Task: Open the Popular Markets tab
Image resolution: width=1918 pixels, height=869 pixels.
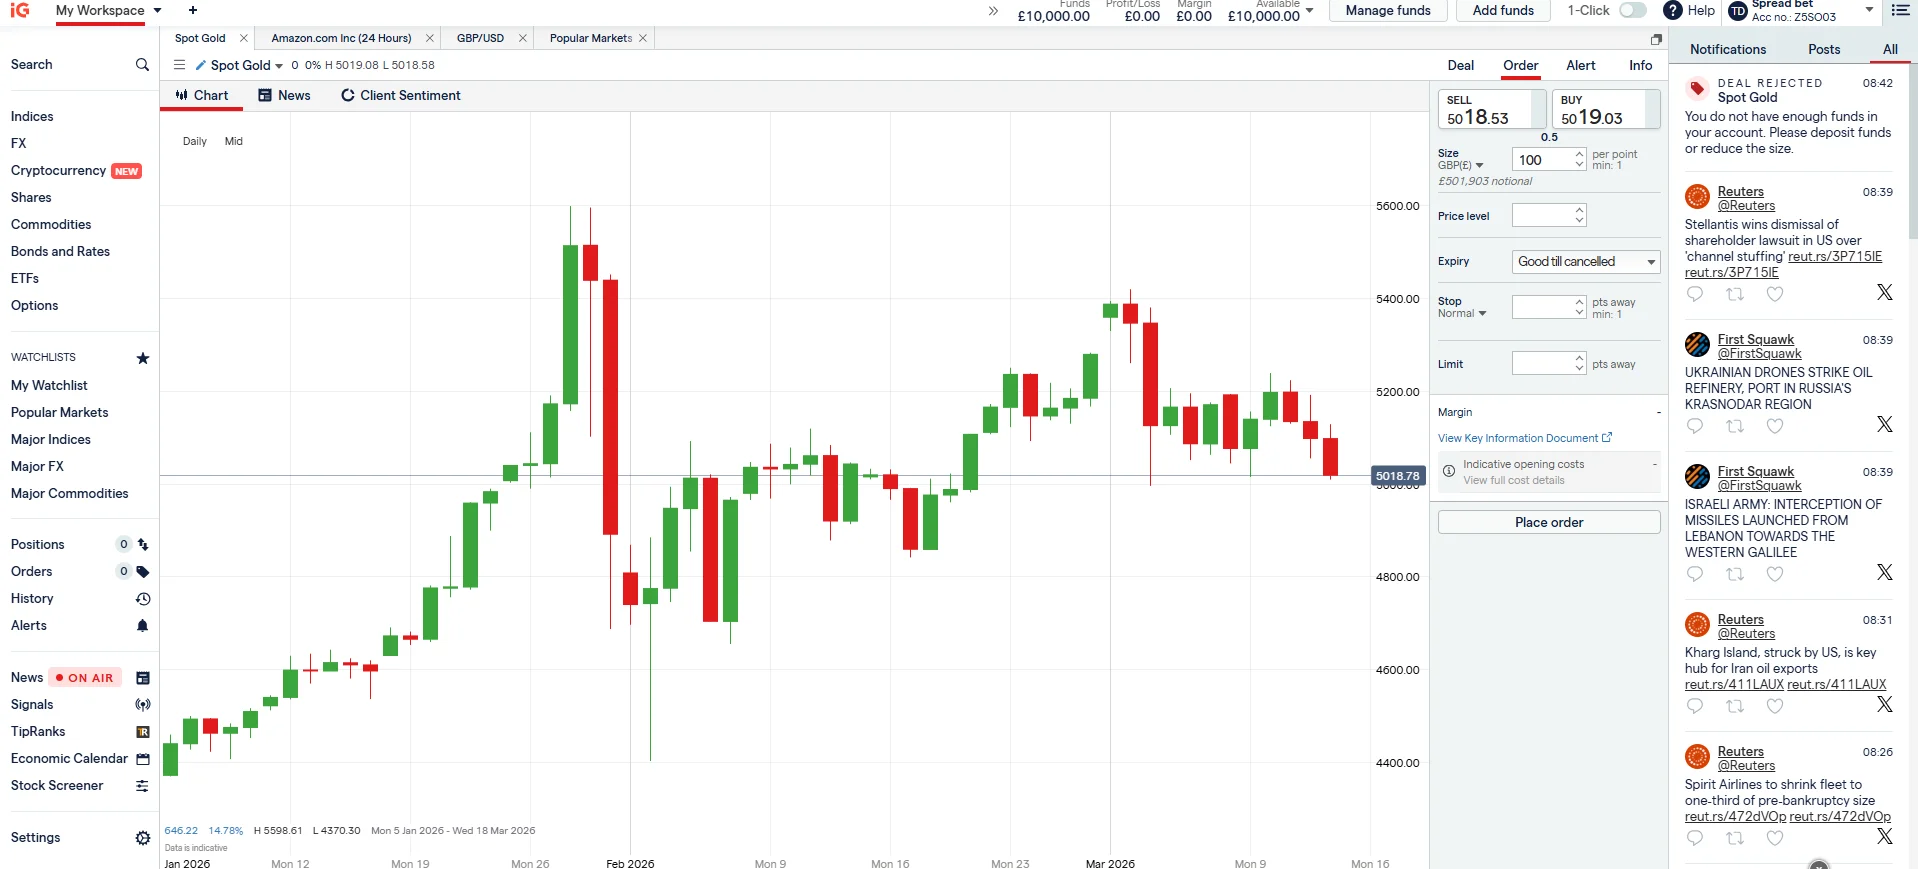Action: 590,38
